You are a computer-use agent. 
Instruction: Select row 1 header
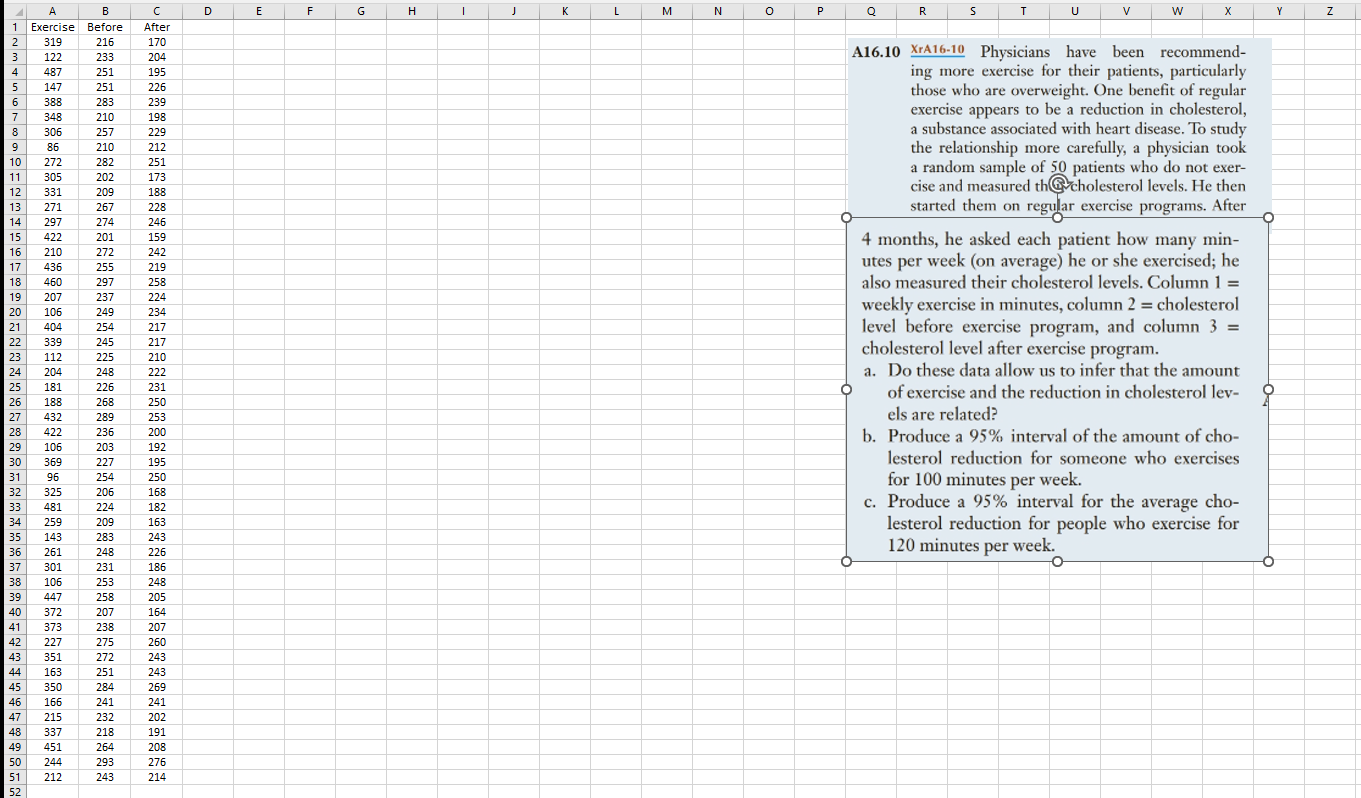tap(14, 27)
